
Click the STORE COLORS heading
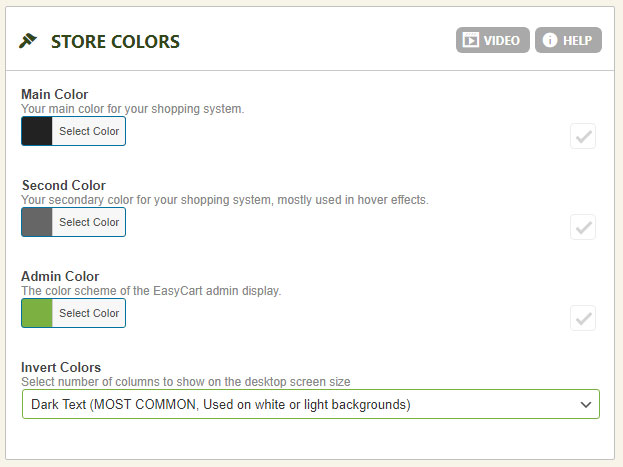tap(115, 42)
